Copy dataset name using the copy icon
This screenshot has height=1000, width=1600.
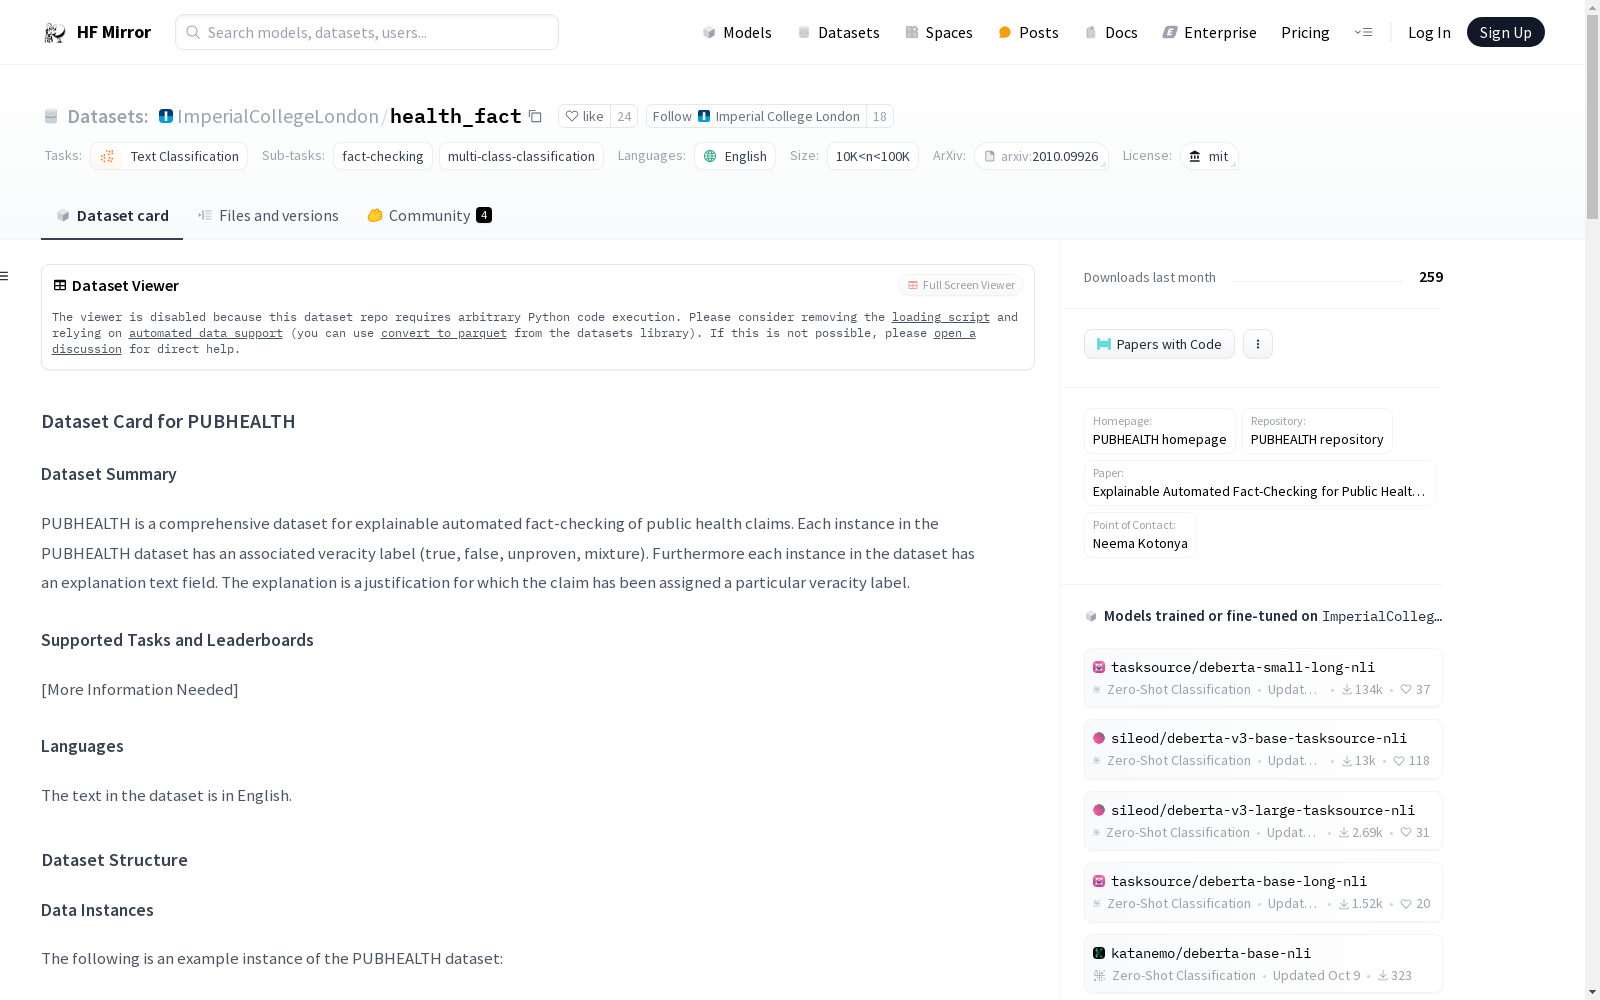click(535, 117)
